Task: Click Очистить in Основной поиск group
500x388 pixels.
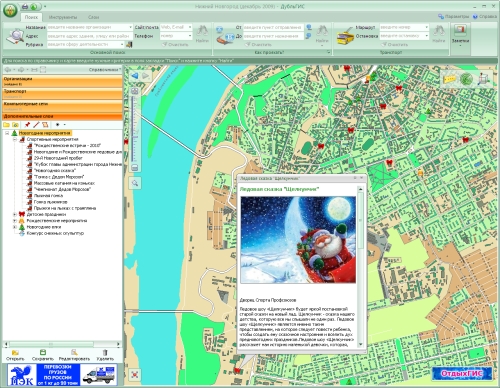Action: tap(175, 44)
